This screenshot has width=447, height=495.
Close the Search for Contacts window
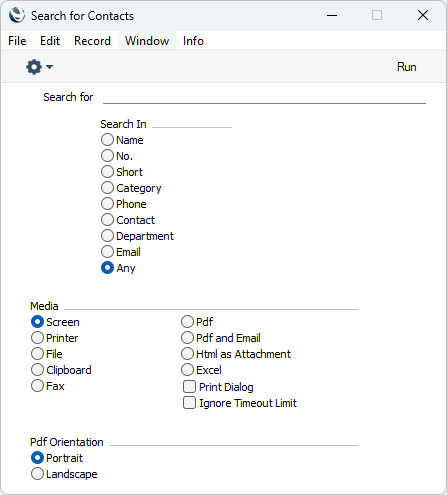pyautogui.click(x=423, y=15)
